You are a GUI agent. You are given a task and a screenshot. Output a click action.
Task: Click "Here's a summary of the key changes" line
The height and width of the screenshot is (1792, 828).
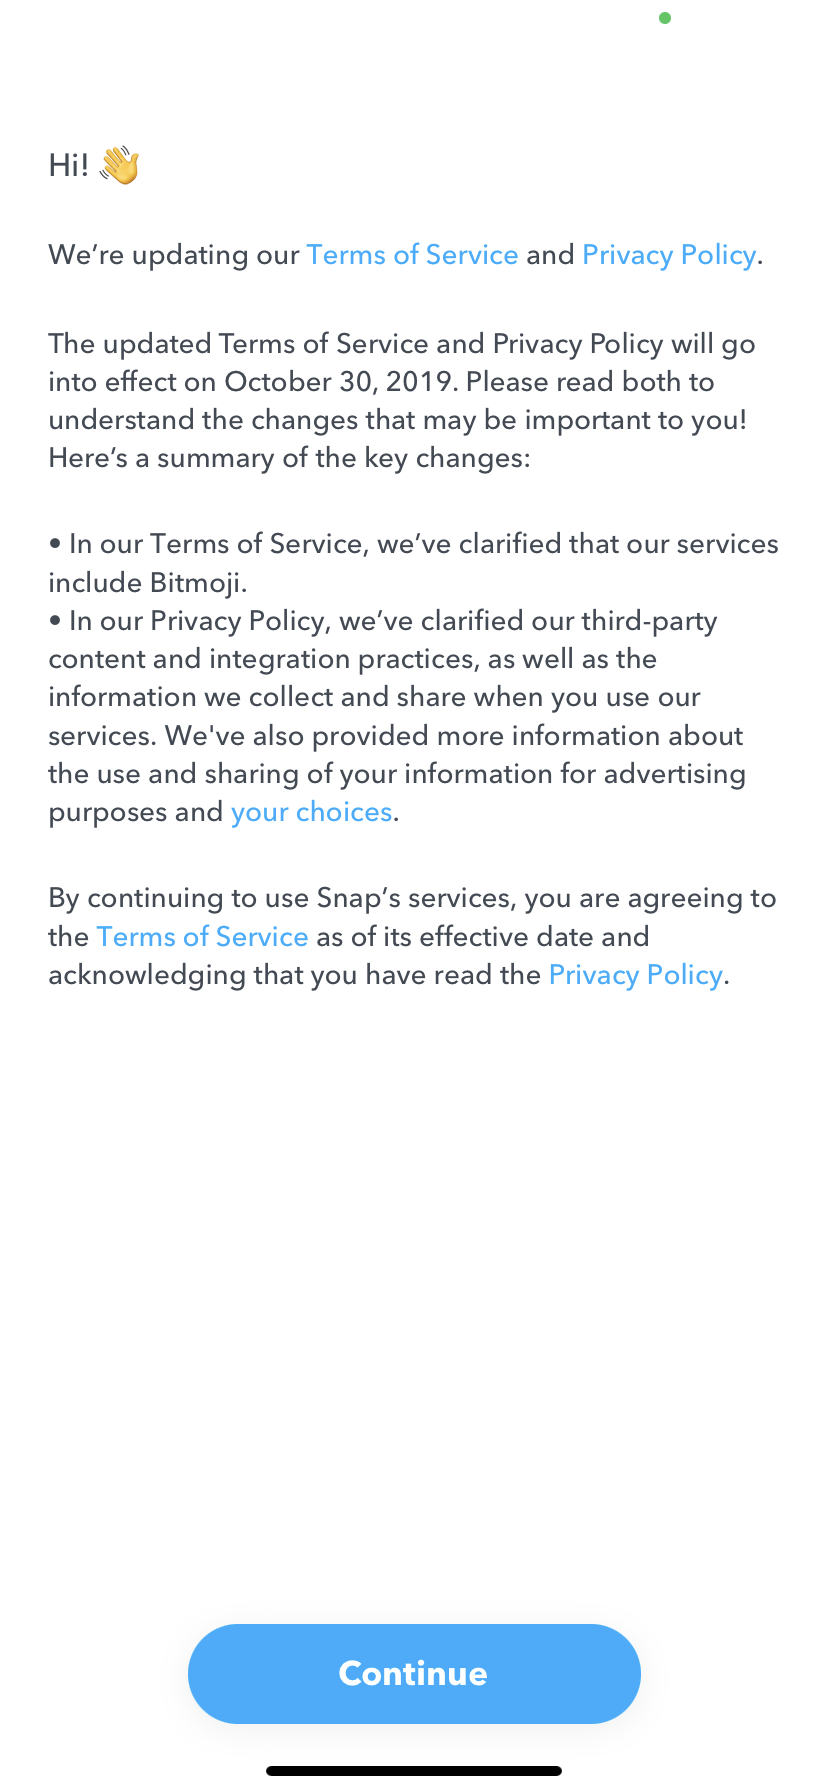pyautogui.click(x=289, y=459)
